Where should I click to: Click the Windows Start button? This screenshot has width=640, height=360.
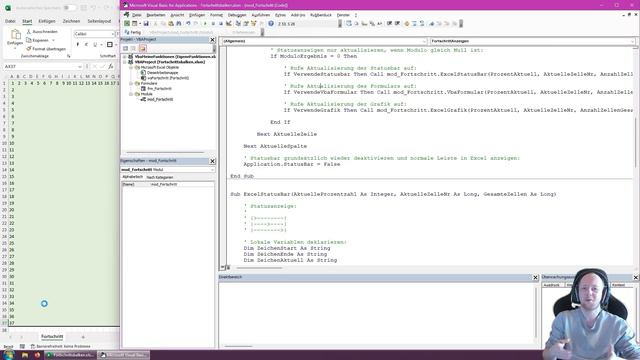tap(8, 355)
